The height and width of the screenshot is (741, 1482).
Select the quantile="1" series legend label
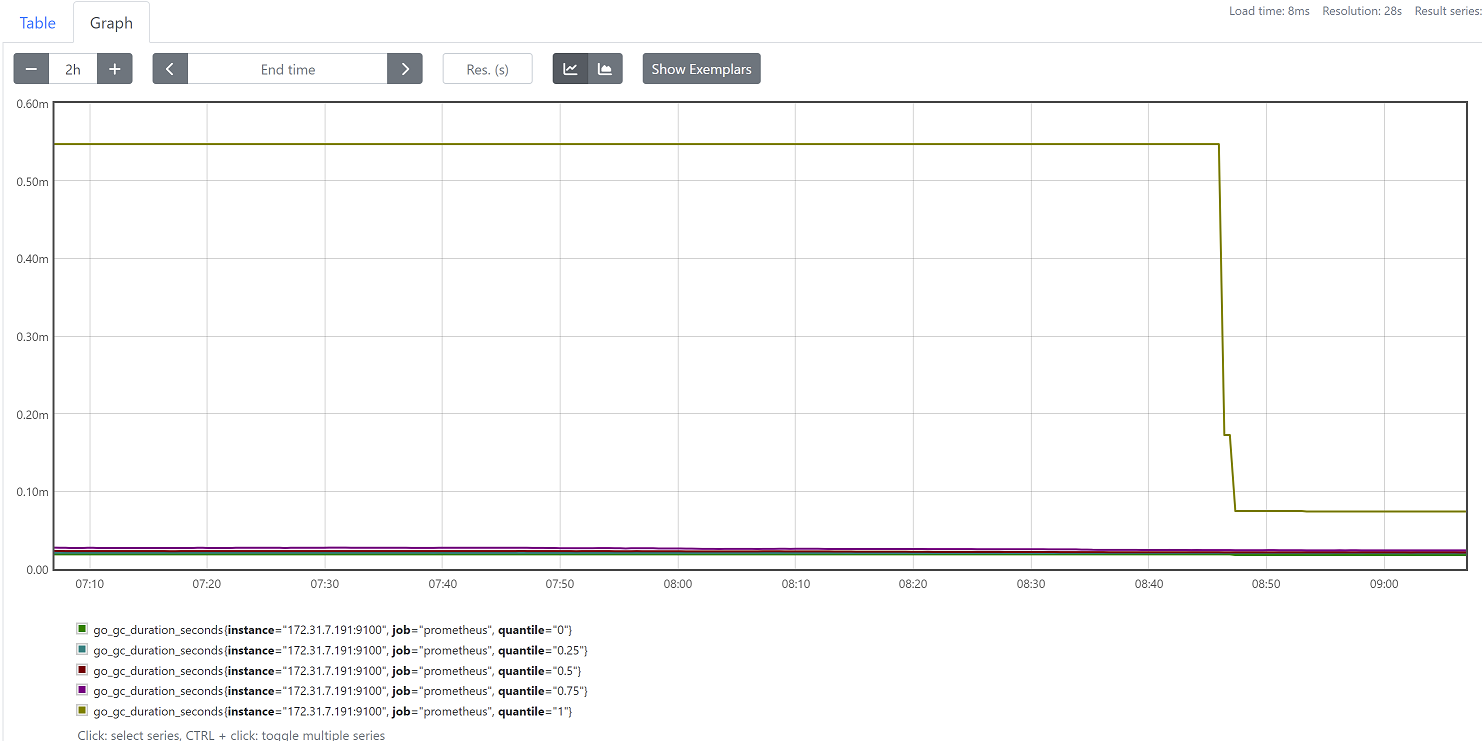332,711
